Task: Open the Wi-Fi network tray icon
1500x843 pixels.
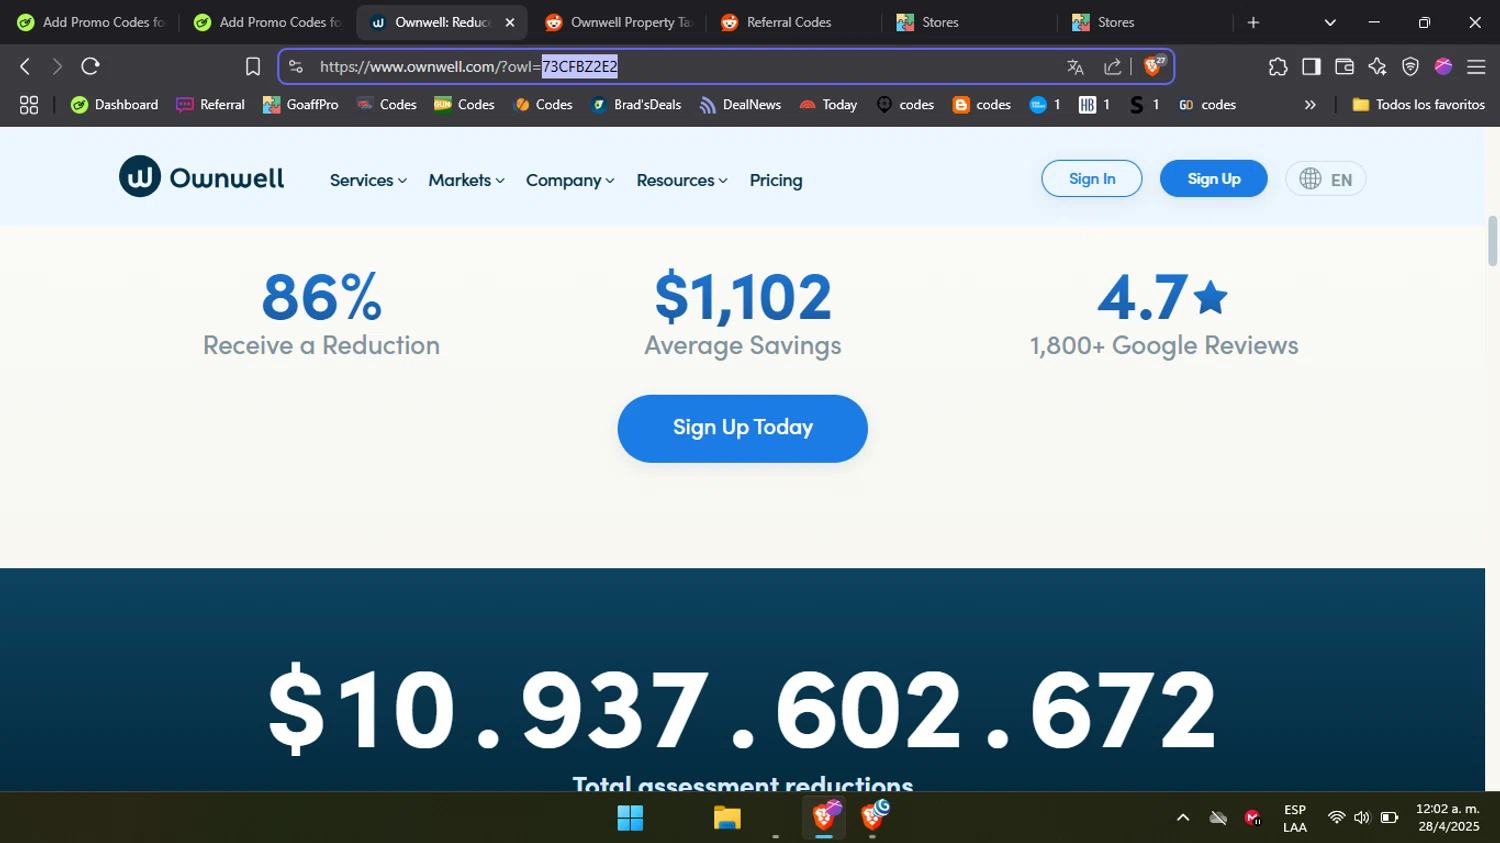Action: click(x=1336, y=817)
